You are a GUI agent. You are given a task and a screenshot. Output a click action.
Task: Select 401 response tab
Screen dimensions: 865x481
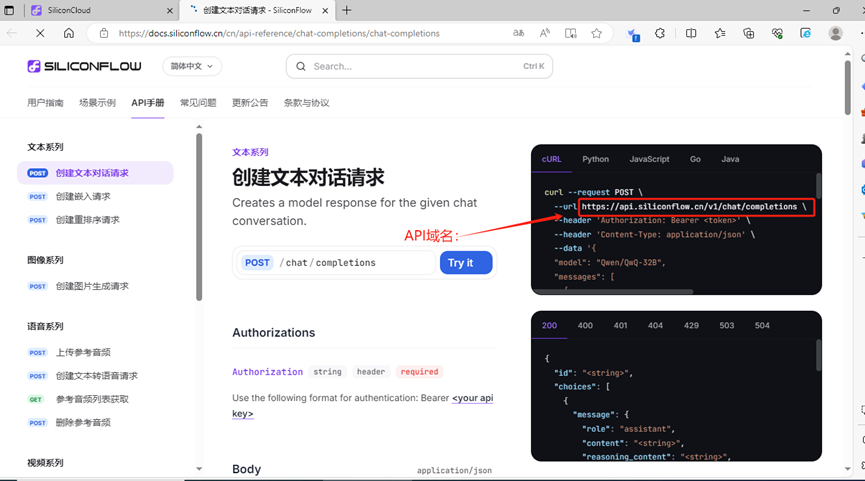(x=620, y=325)
